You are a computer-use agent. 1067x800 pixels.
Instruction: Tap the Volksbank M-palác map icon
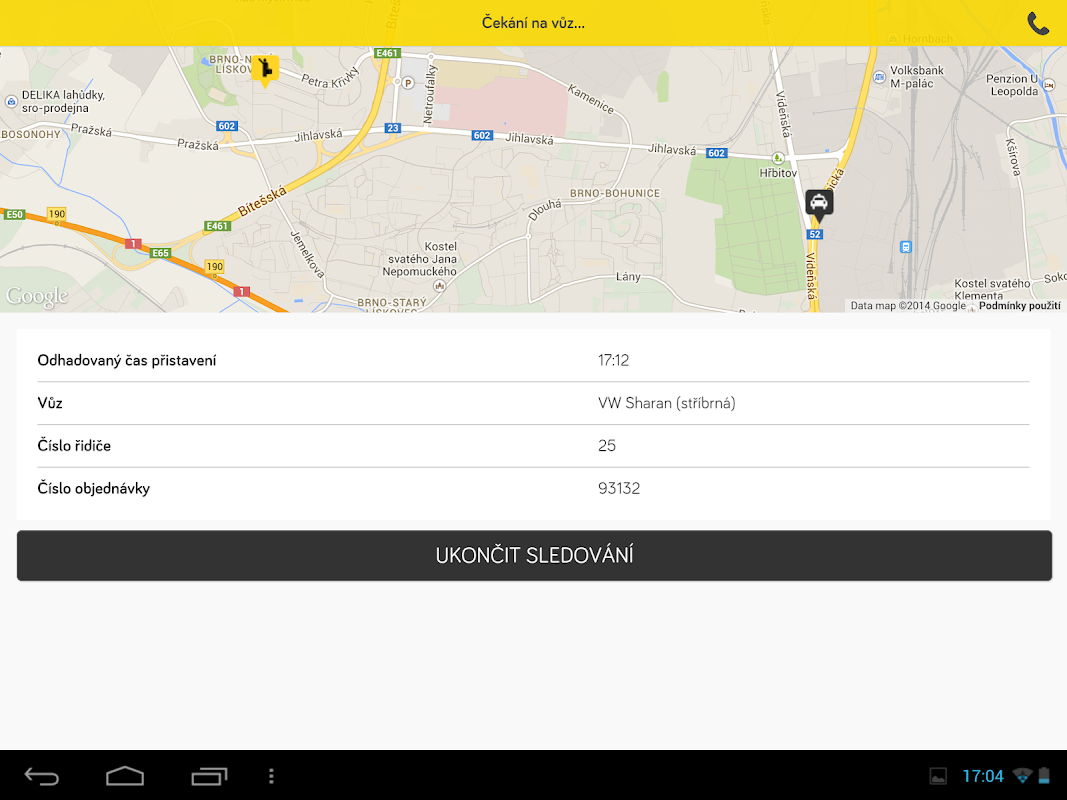[x=879, y=76]
